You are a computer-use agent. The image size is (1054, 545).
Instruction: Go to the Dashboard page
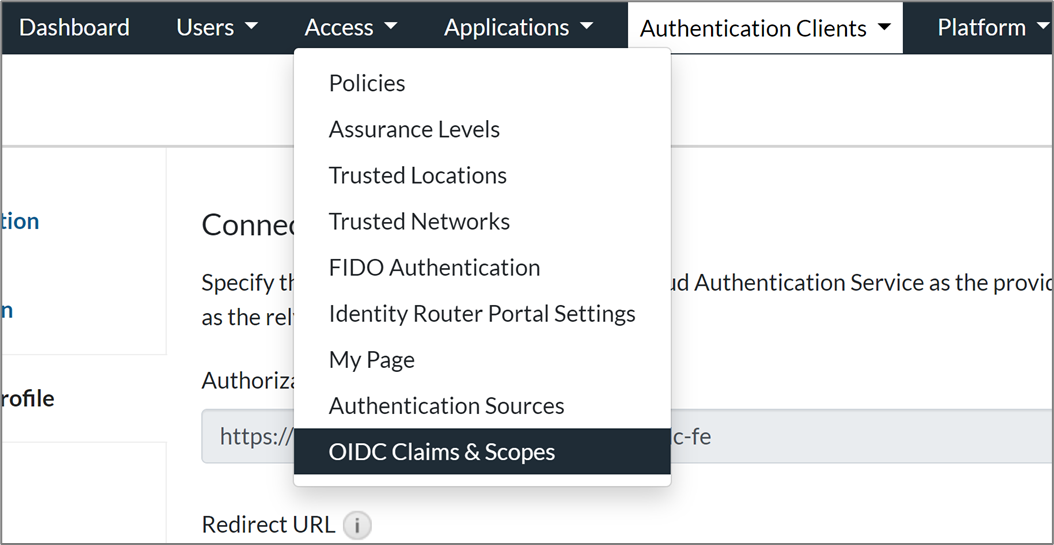74,28
